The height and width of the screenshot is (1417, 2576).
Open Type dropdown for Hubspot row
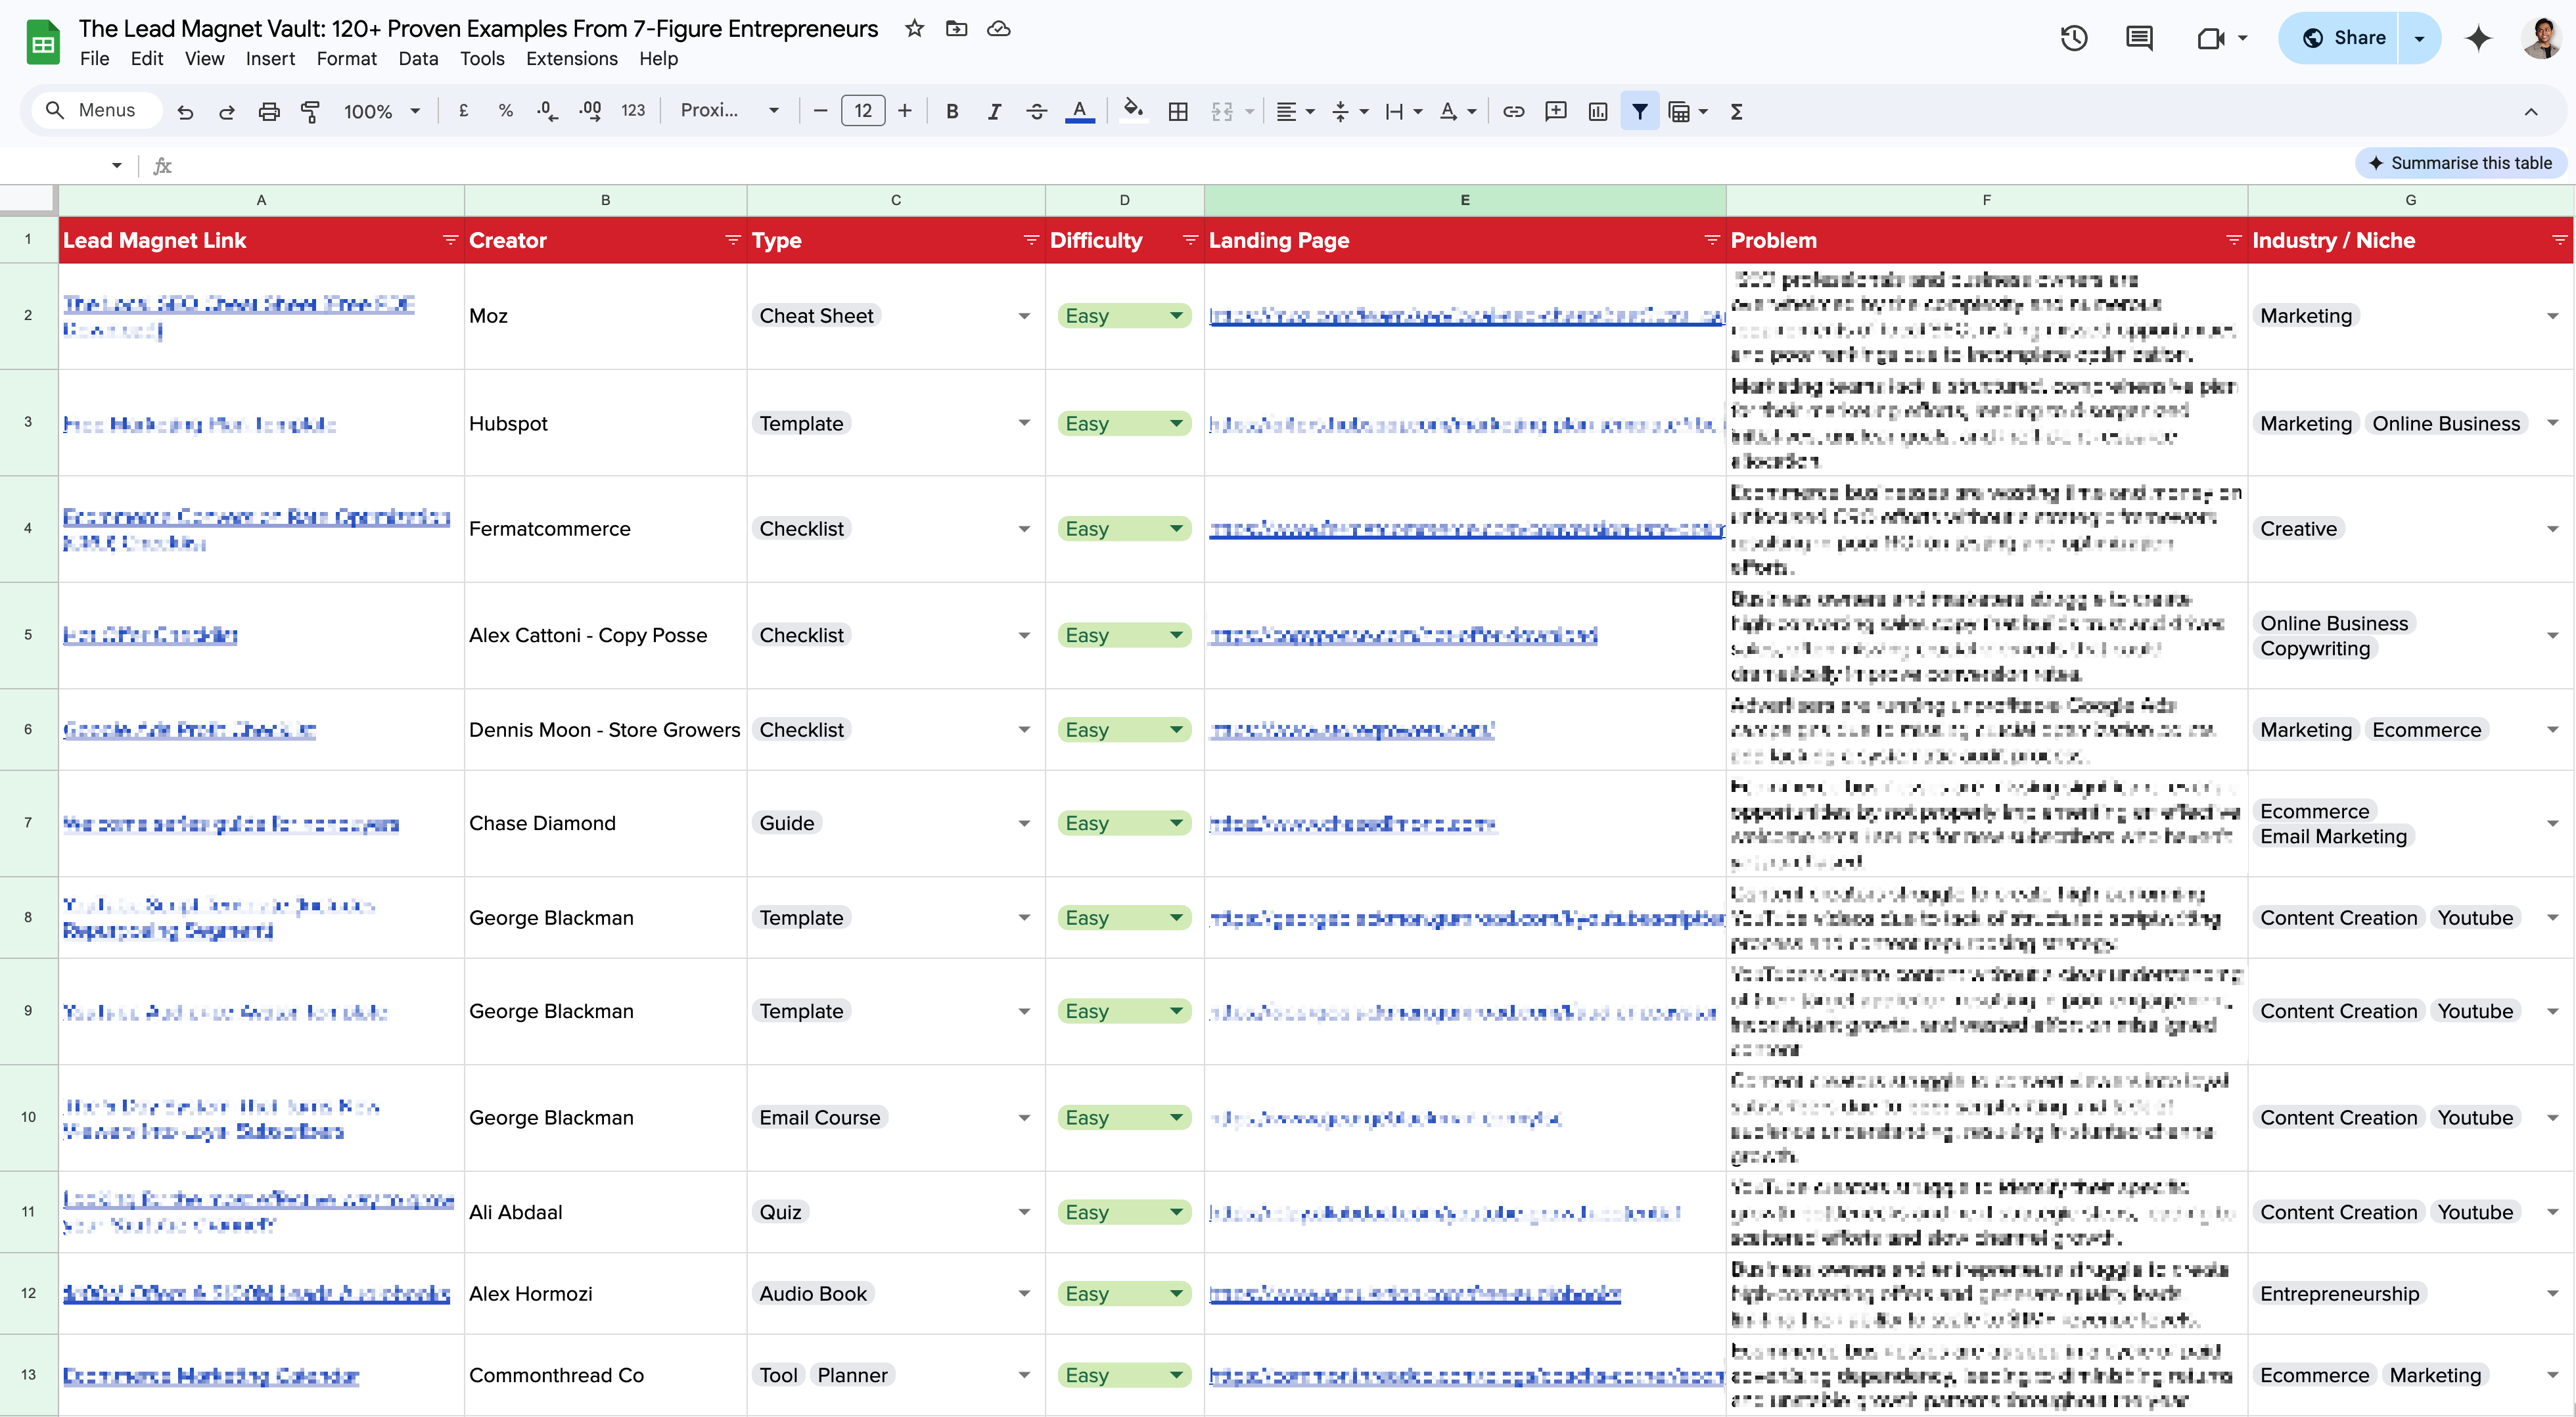[1023, 423]
